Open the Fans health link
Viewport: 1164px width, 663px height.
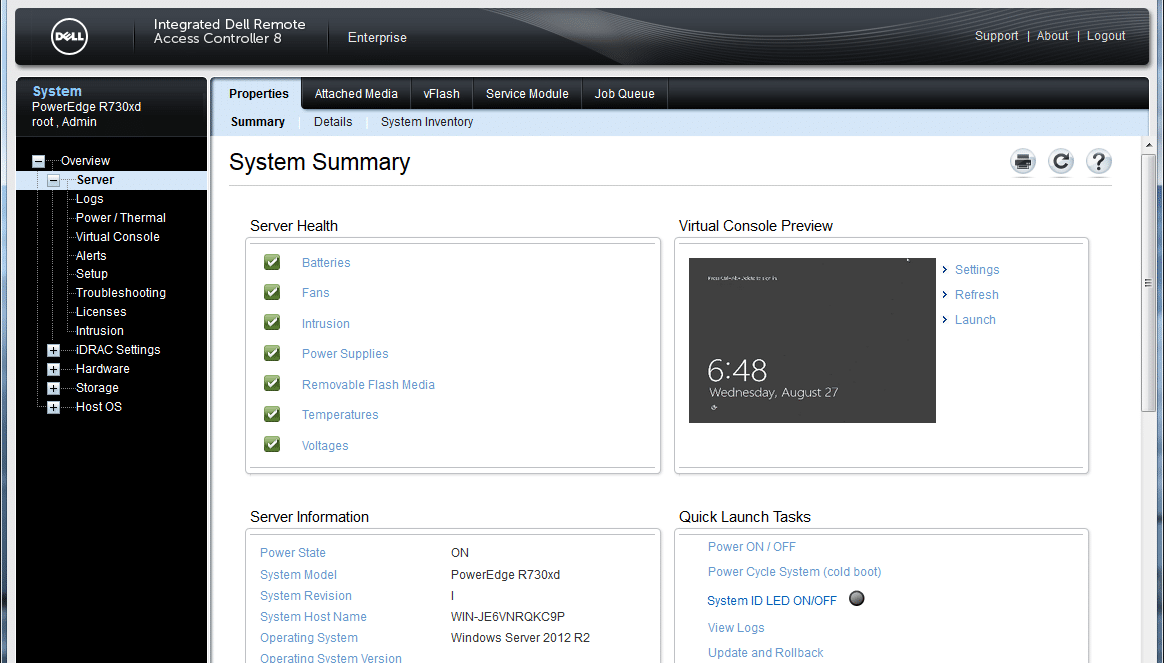[315, 293]
